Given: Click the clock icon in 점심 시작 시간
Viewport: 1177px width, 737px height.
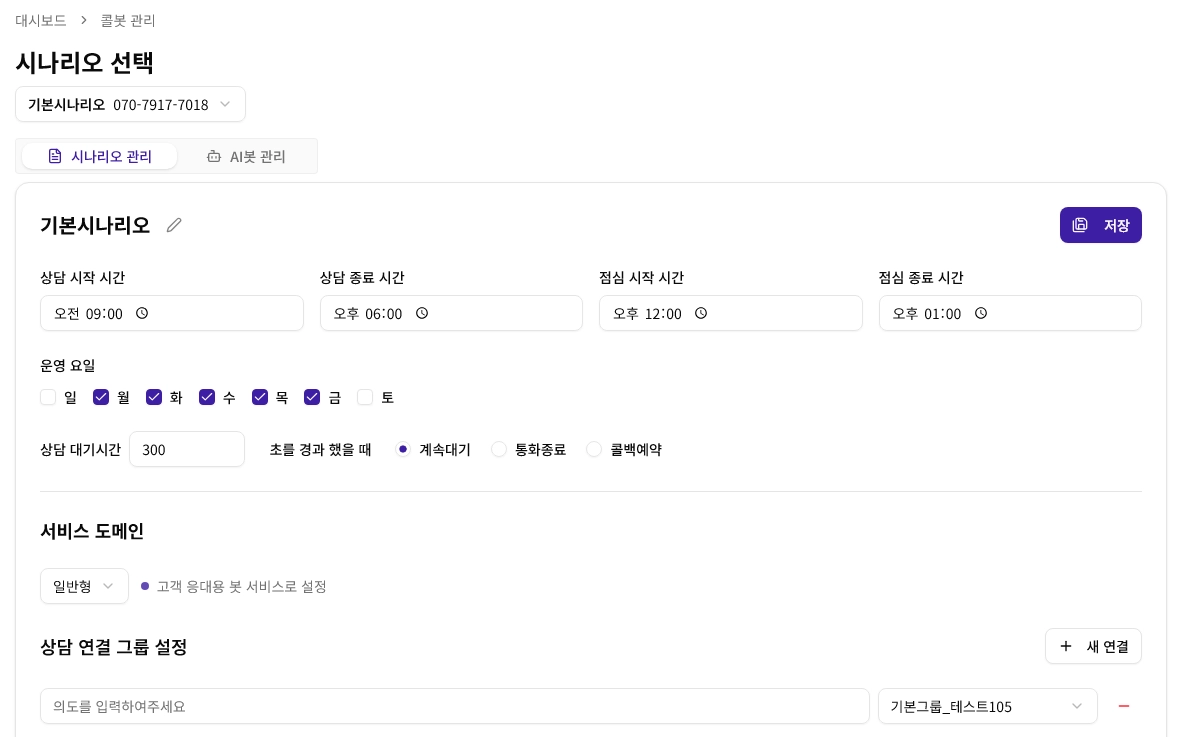Looking at the screenshot, I should tap(701, 313).
